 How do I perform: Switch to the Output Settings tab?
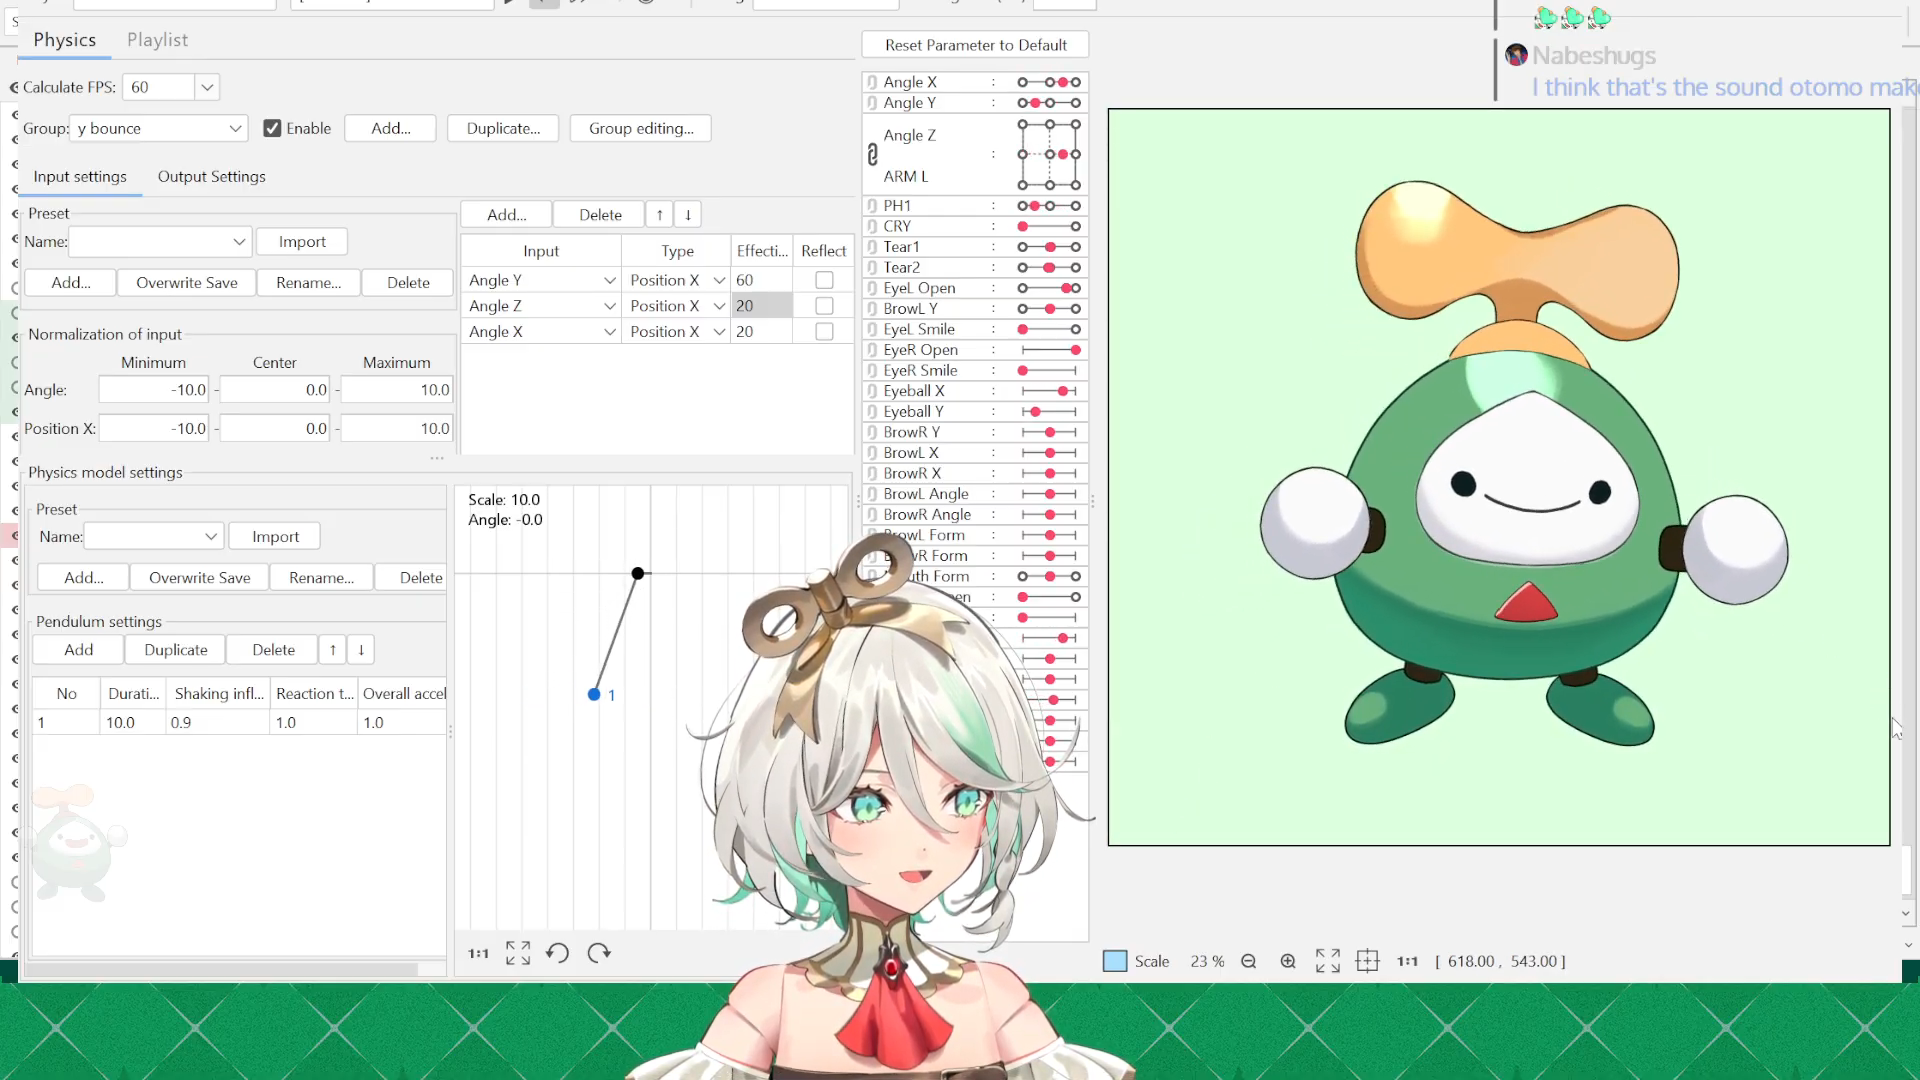coord(211,176)
